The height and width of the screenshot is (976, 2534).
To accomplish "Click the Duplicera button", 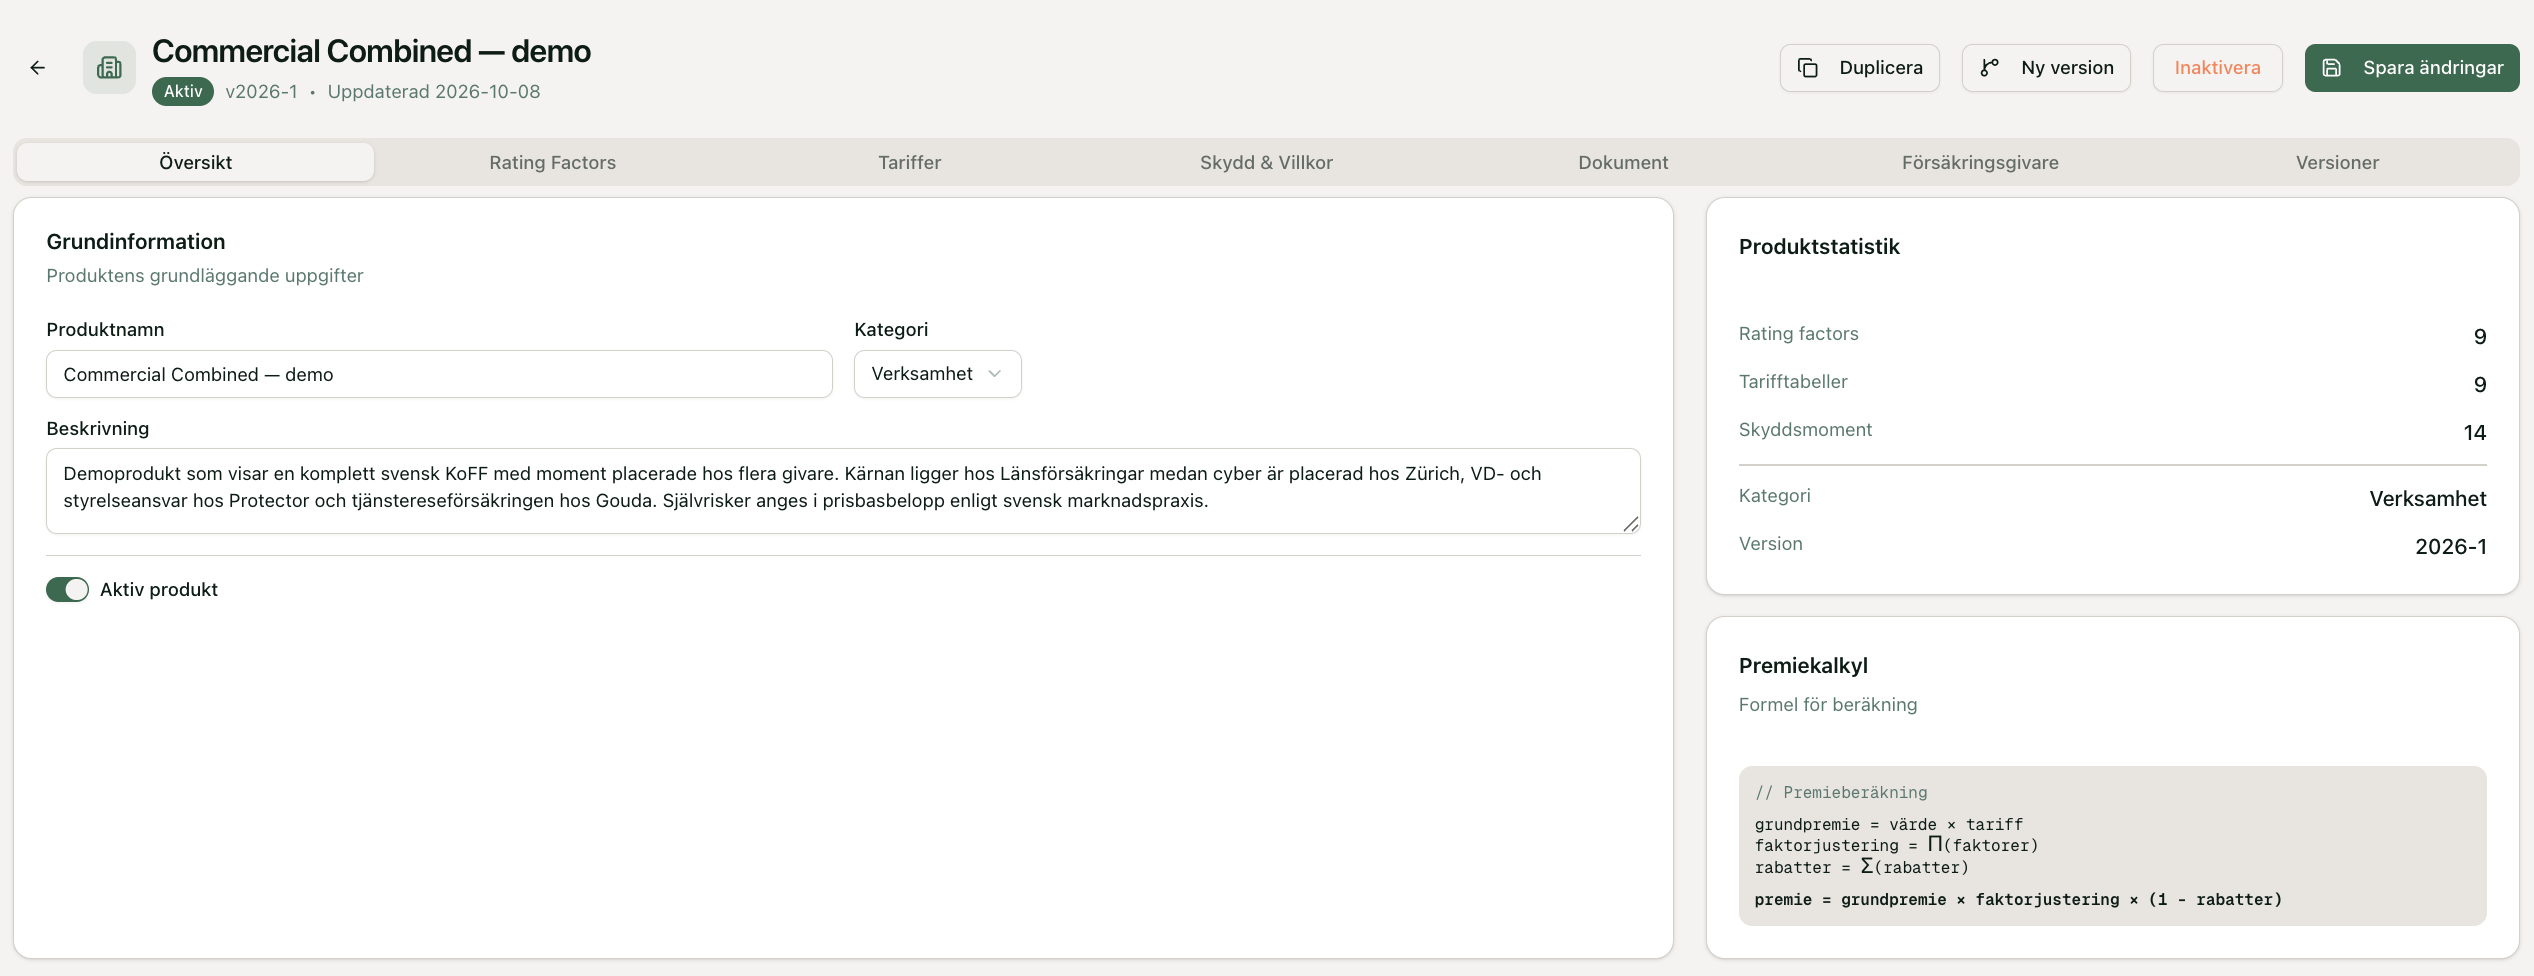I will [x=1859, y=68].
